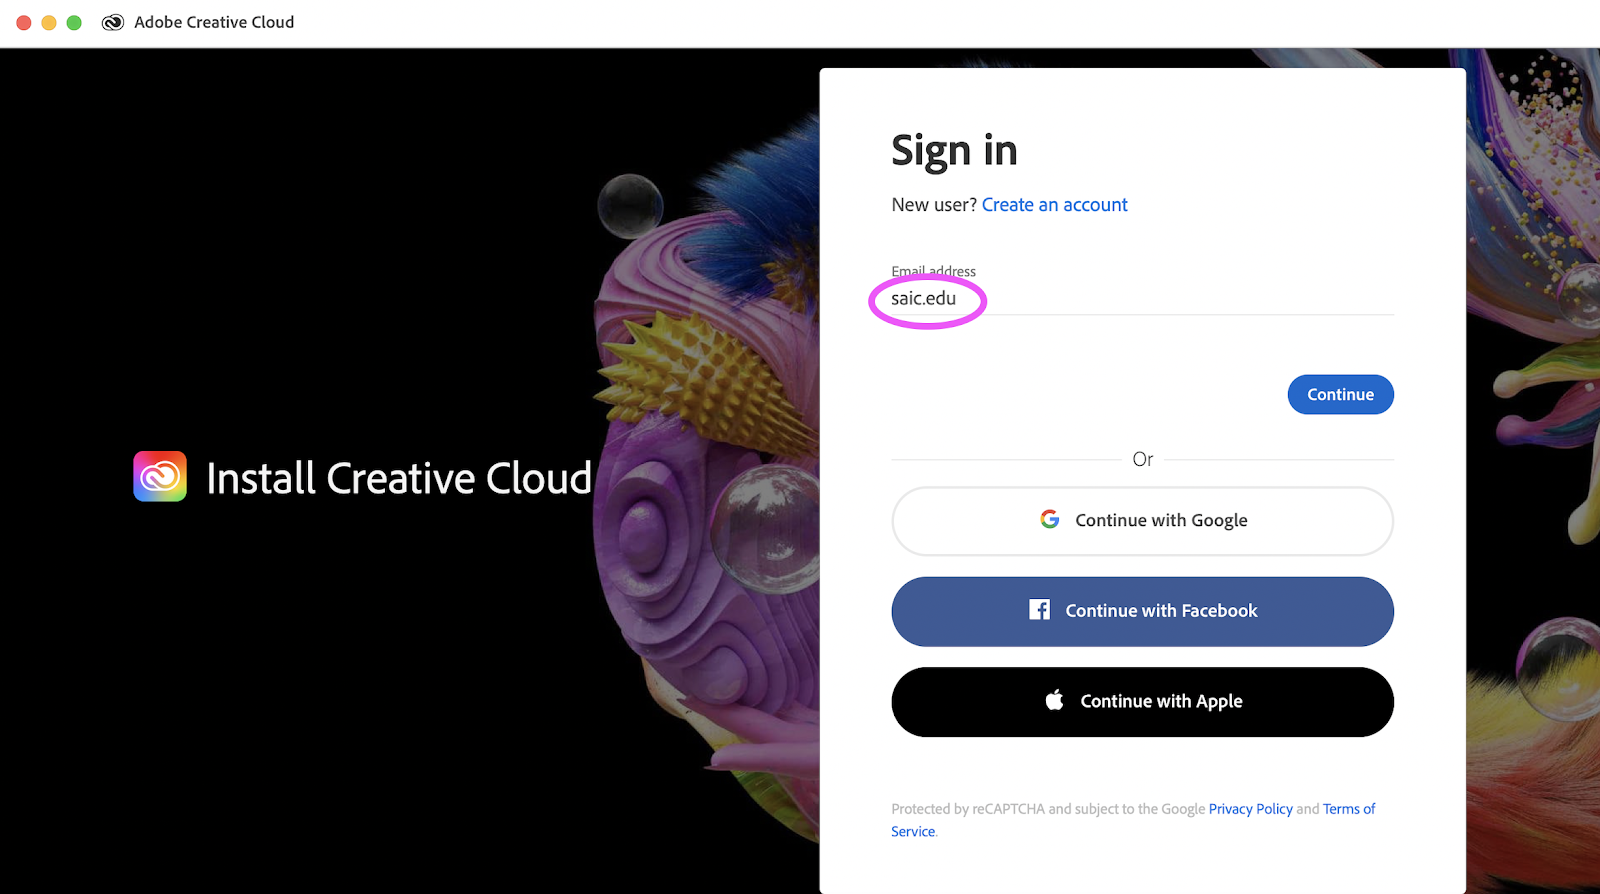Focus the Email address input field
Image resolution: width=1600 pixels, height=894 pixels.
click(x=1142, y=298)
